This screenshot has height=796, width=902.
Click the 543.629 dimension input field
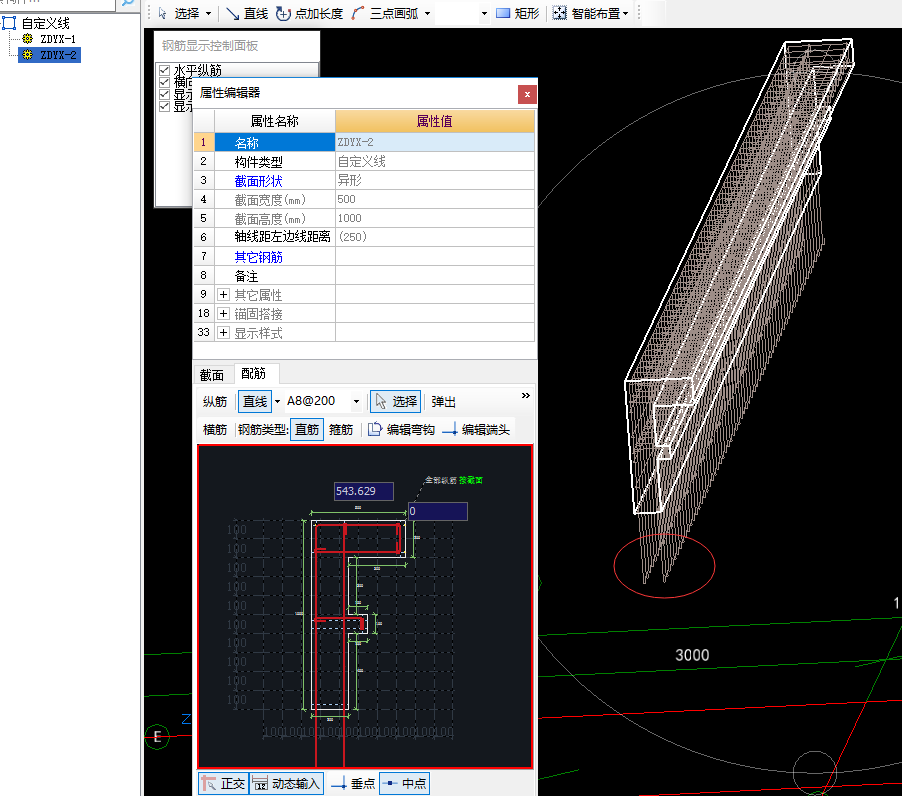pos(363,491)
